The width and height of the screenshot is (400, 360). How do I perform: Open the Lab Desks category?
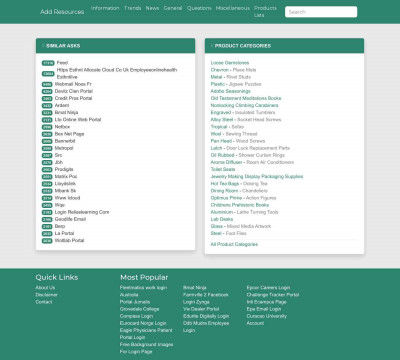222,219
